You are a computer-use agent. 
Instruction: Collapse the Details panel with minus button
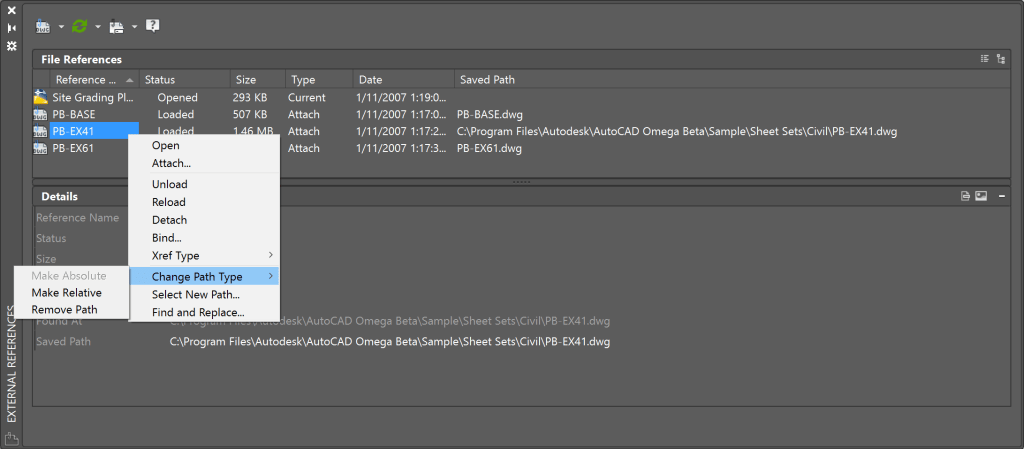1002,197
